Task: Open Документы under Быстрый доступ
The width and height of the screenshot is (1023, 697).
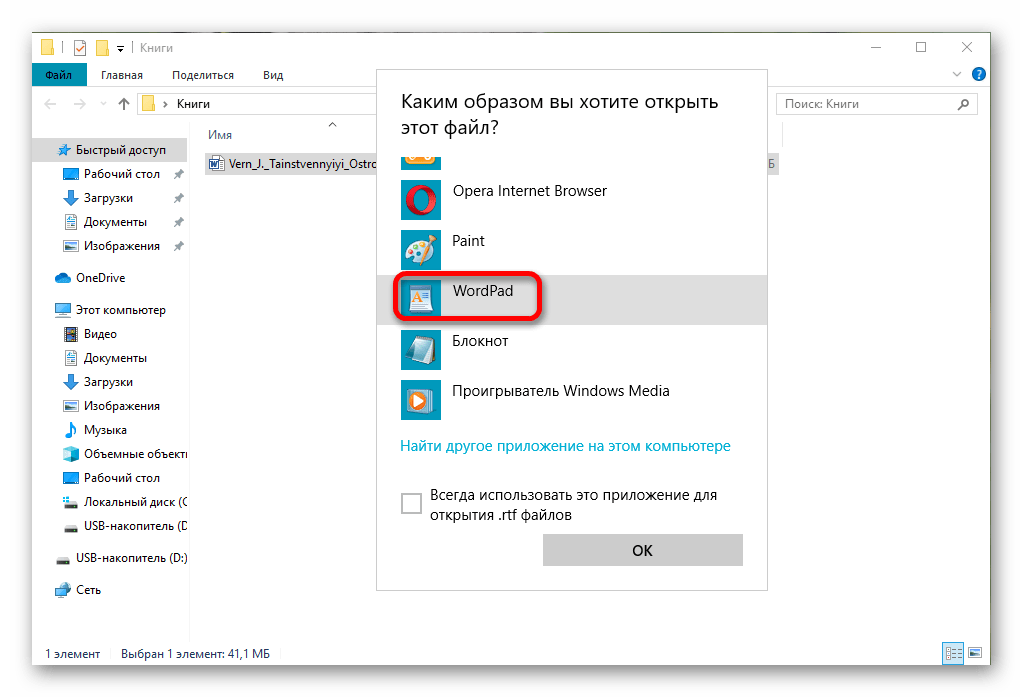Action: coord(105,223)
